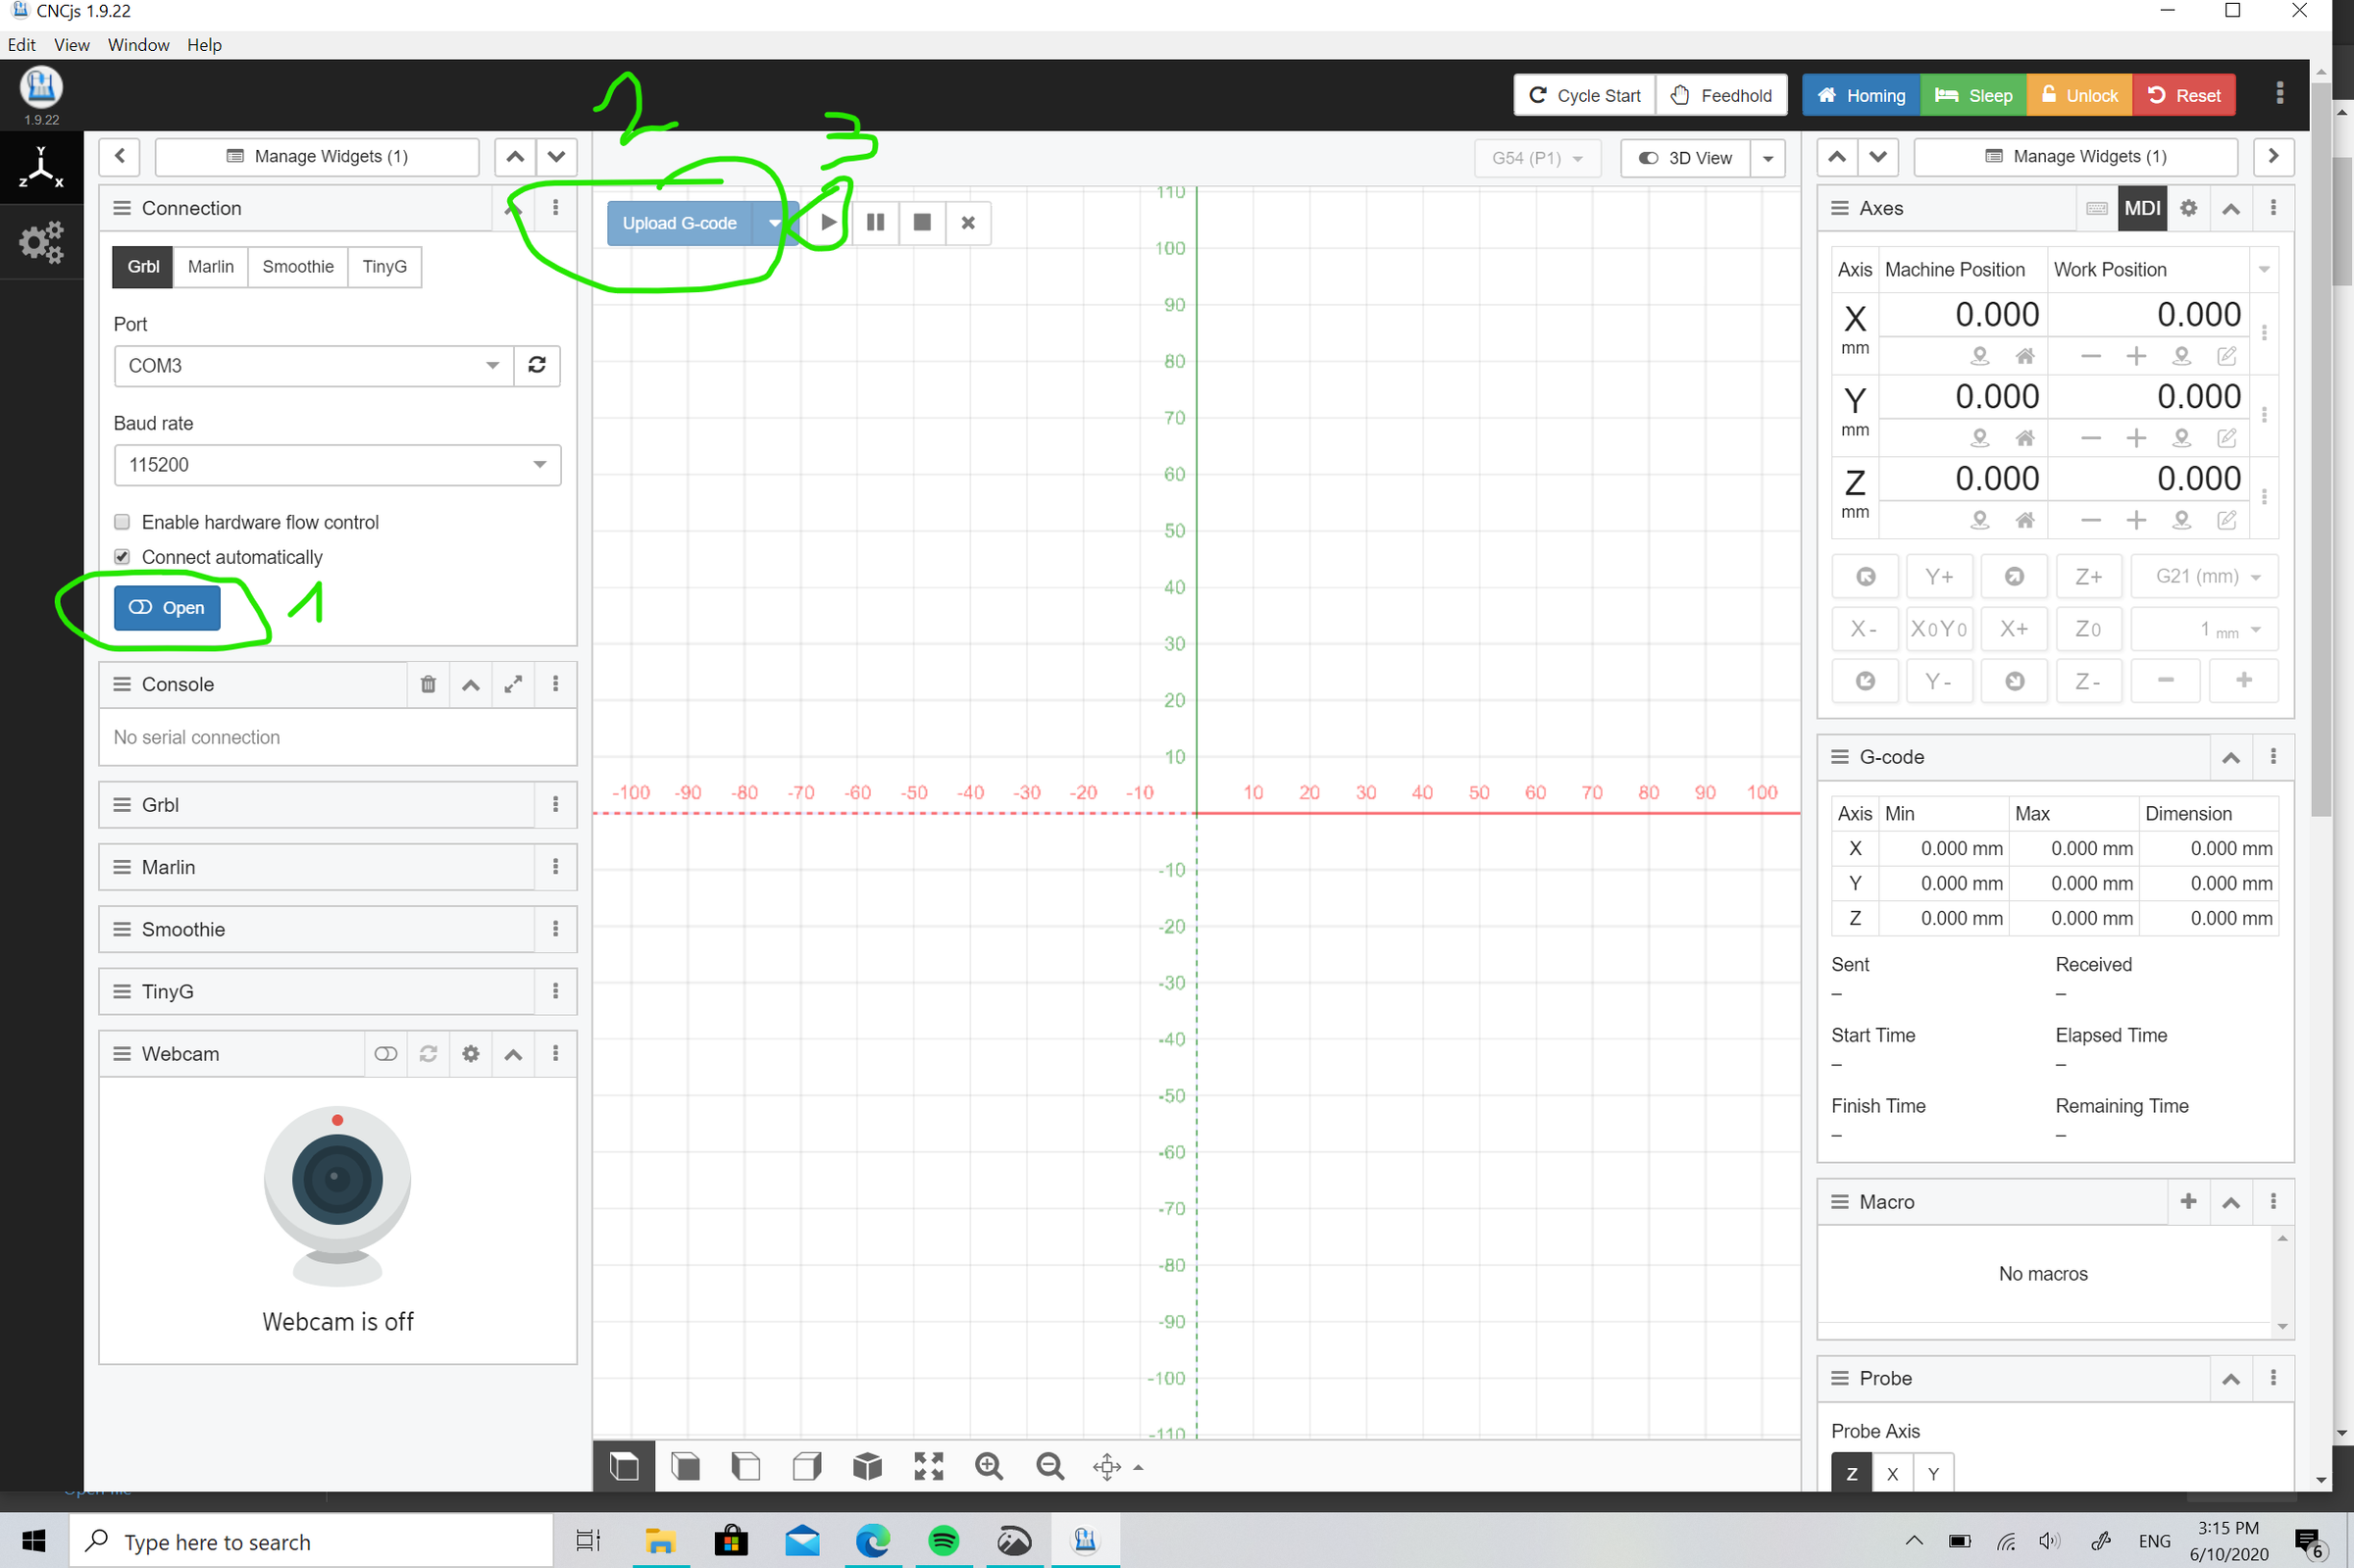Collapse the Axes widget chevron
The image size is (2354, 1568).
2231,208
